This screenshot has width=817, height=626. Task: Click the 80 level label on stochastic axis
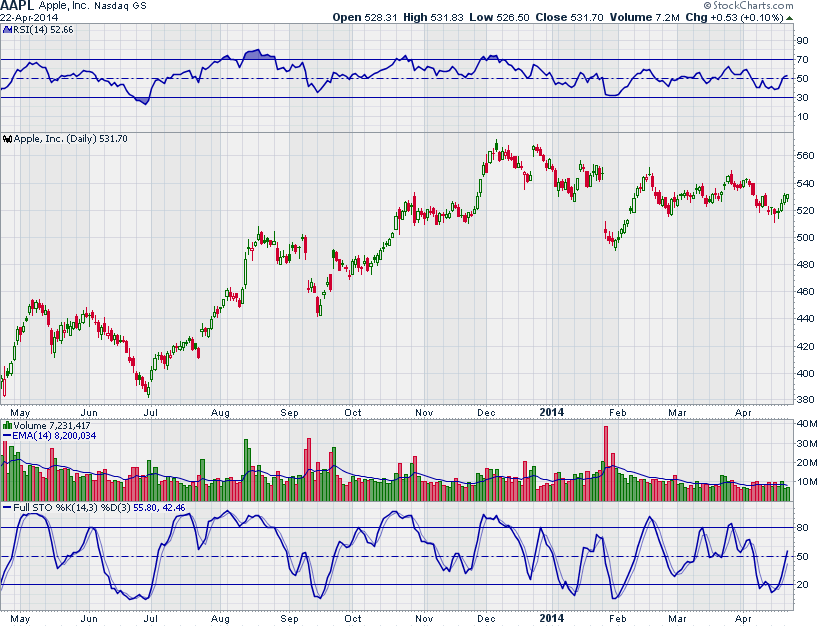pos(802,527)
